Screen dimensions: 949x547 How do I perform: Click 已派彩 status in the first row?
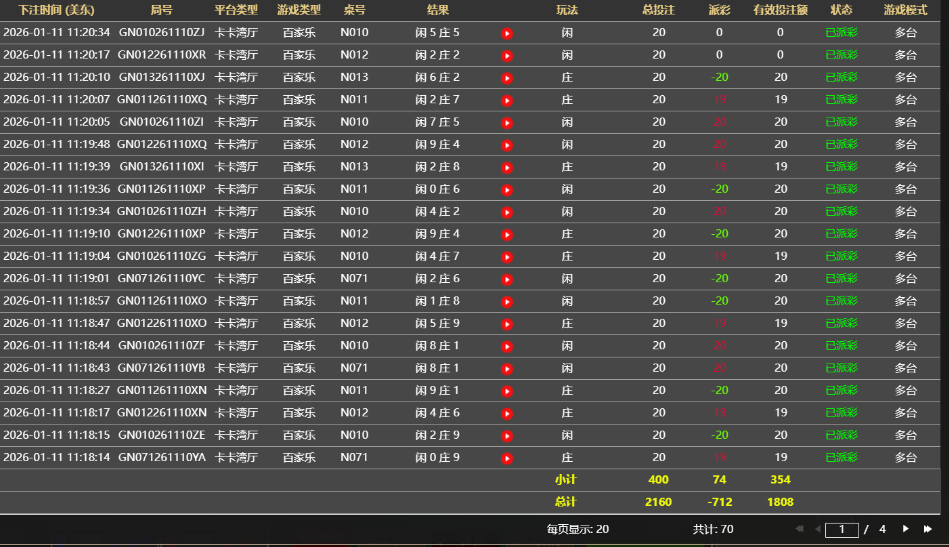point(841,33)
